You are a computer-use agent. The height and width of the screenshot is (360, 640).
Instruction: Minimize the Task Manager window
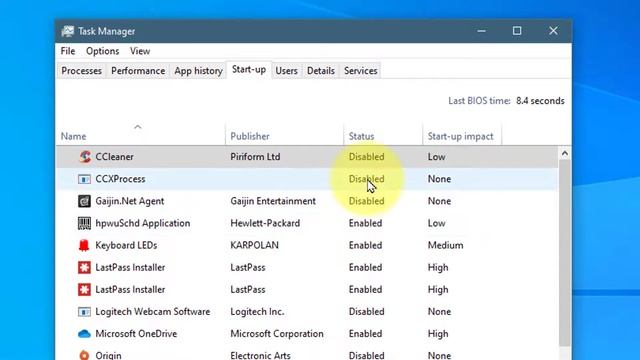pyautogui.click(x=482, y=31)
